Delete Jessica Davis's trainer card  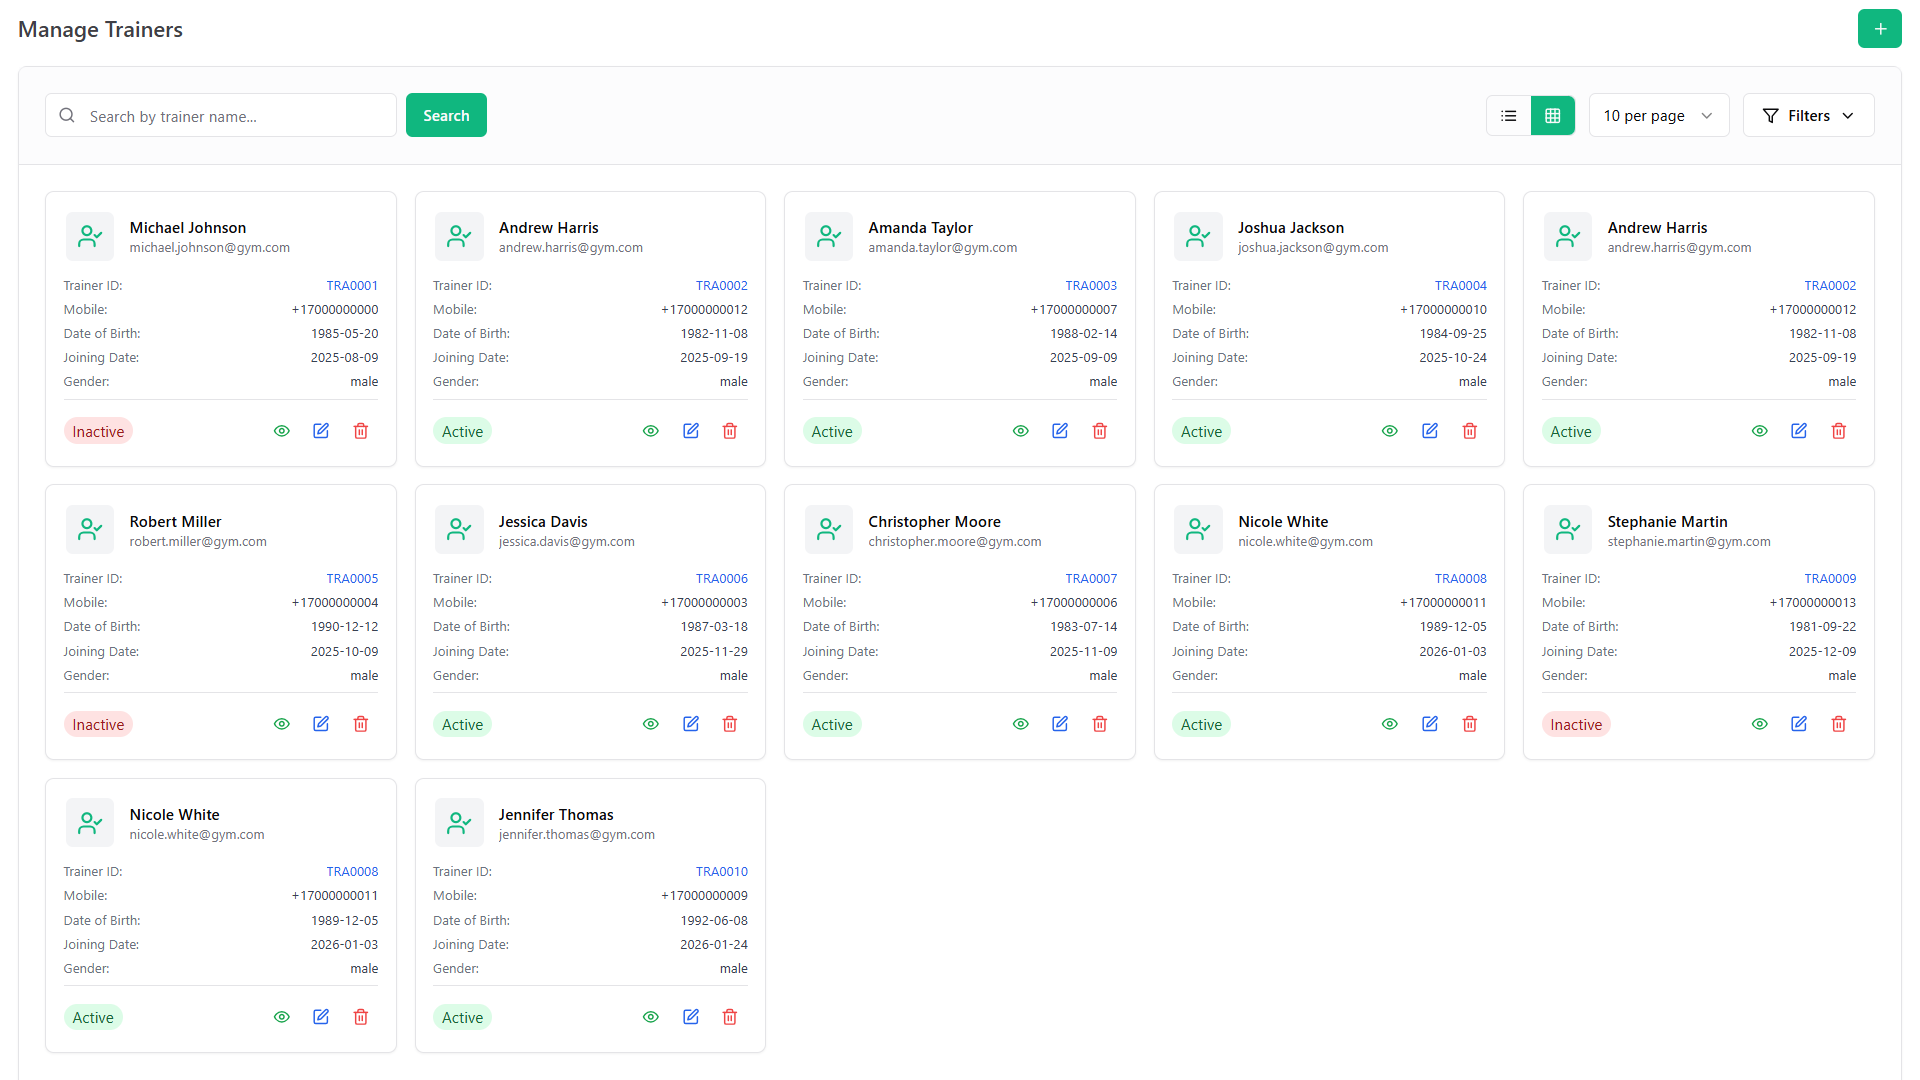730,724
